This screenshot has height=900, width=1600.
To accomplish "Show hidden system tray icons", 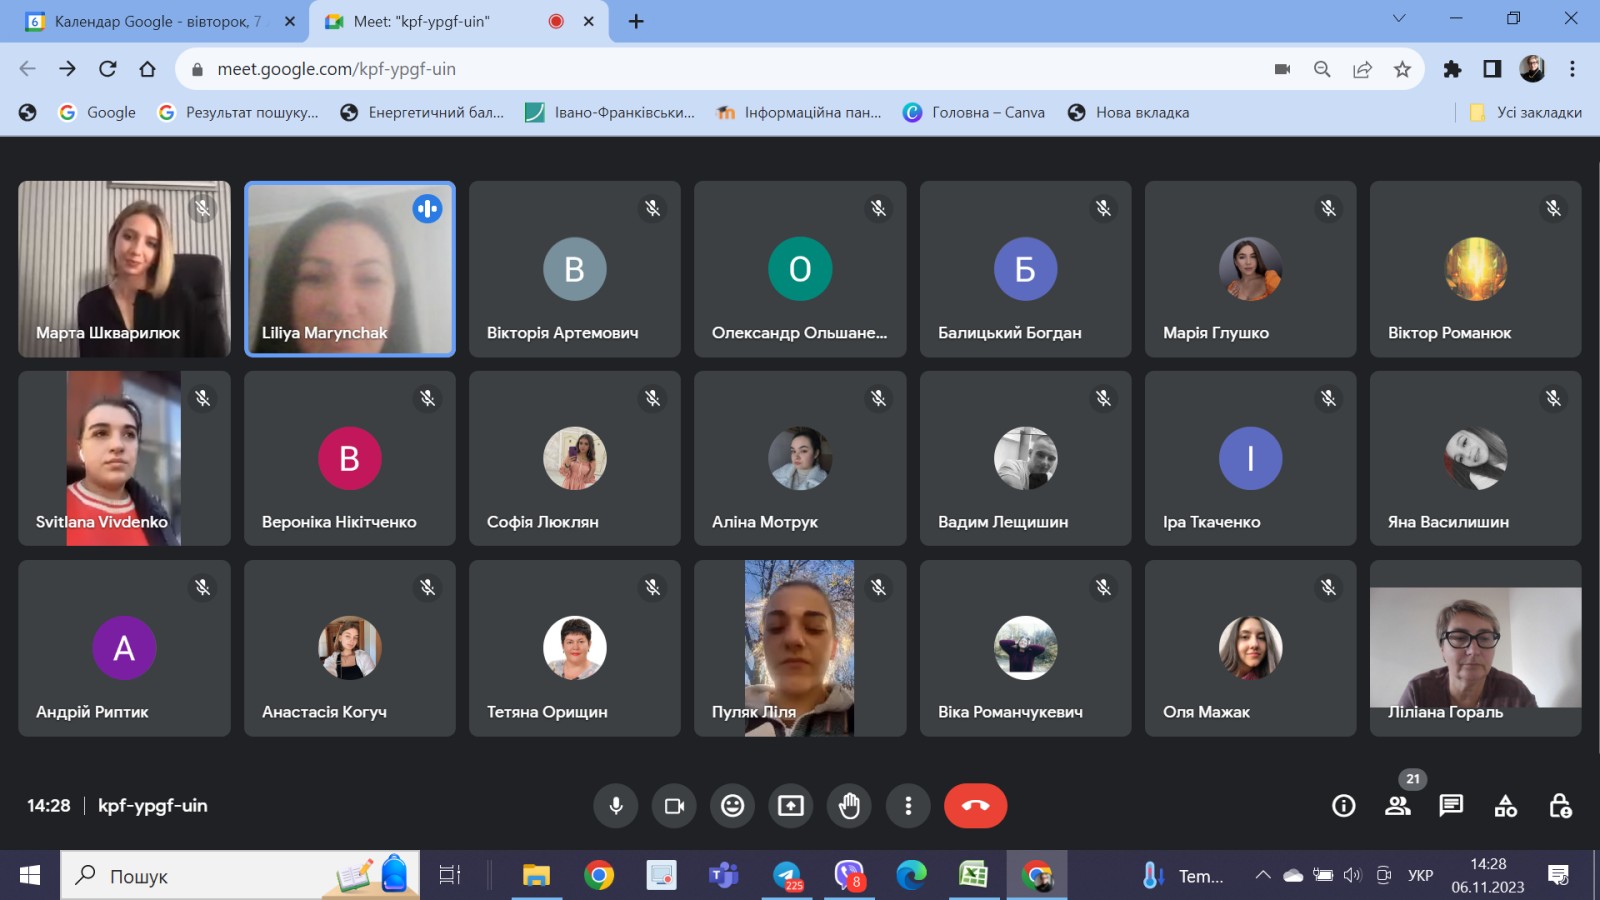I will [x=1263, y=876].
